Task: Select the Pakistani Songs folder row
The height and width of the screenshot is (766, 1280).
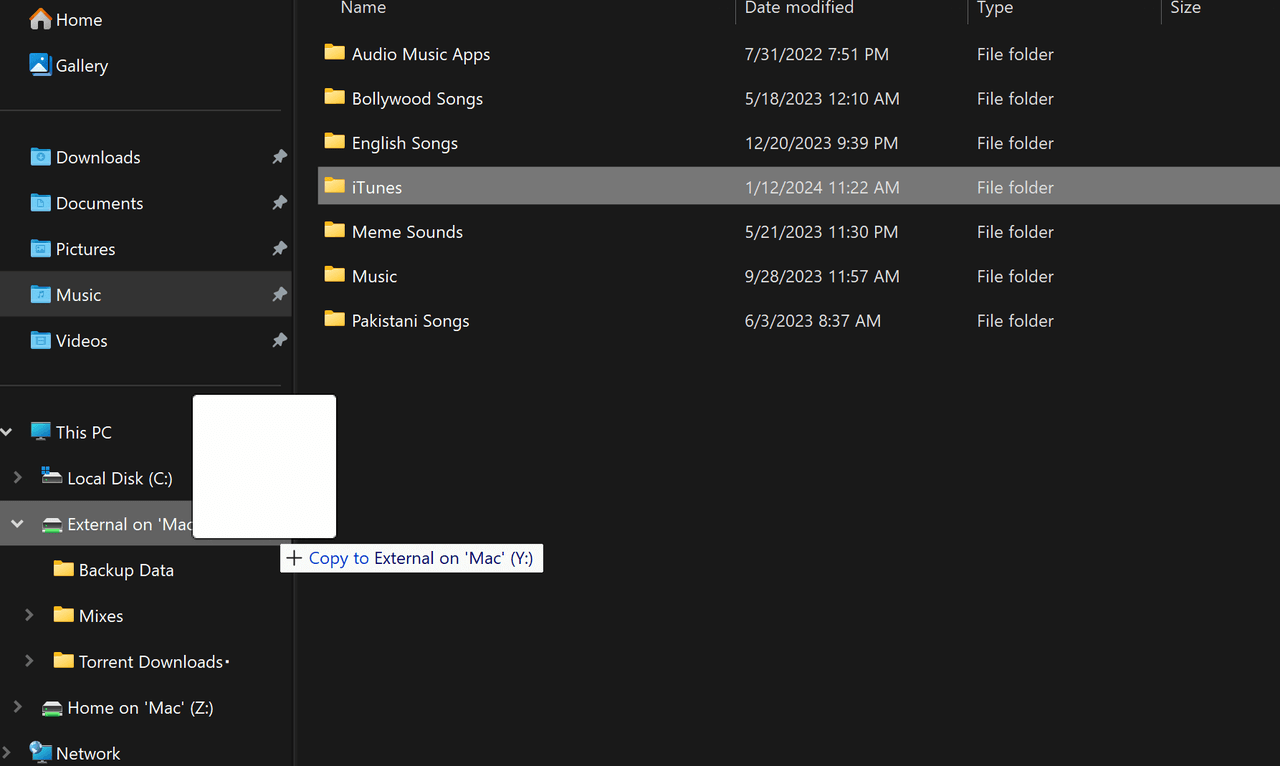Action: pyautogui.click(x=410, y=321)
